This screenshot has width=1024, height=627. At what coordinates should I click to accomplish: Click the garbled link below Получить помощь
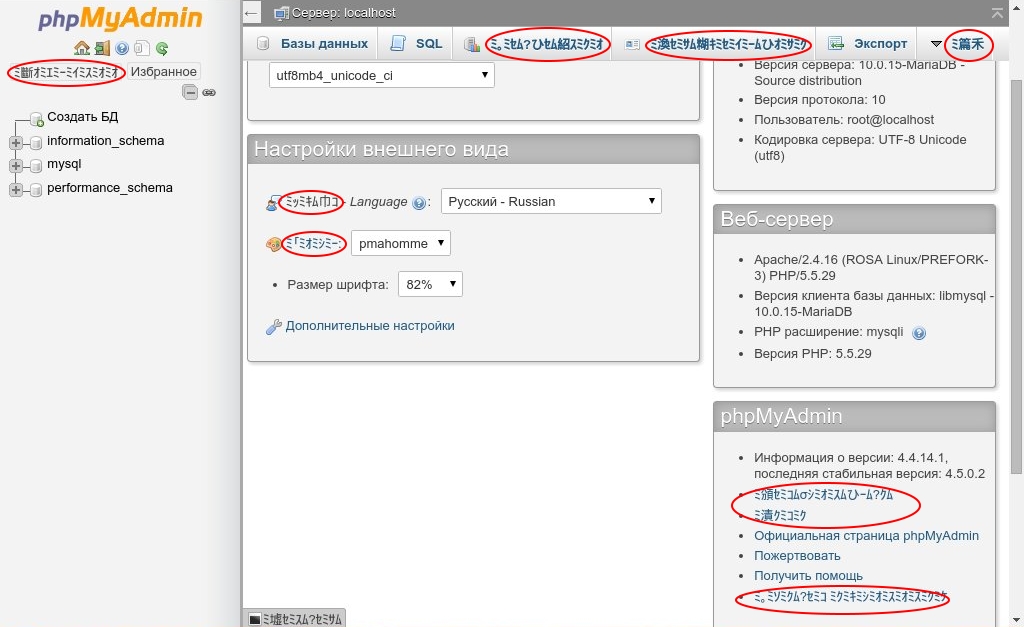click(x=850, y=596)
